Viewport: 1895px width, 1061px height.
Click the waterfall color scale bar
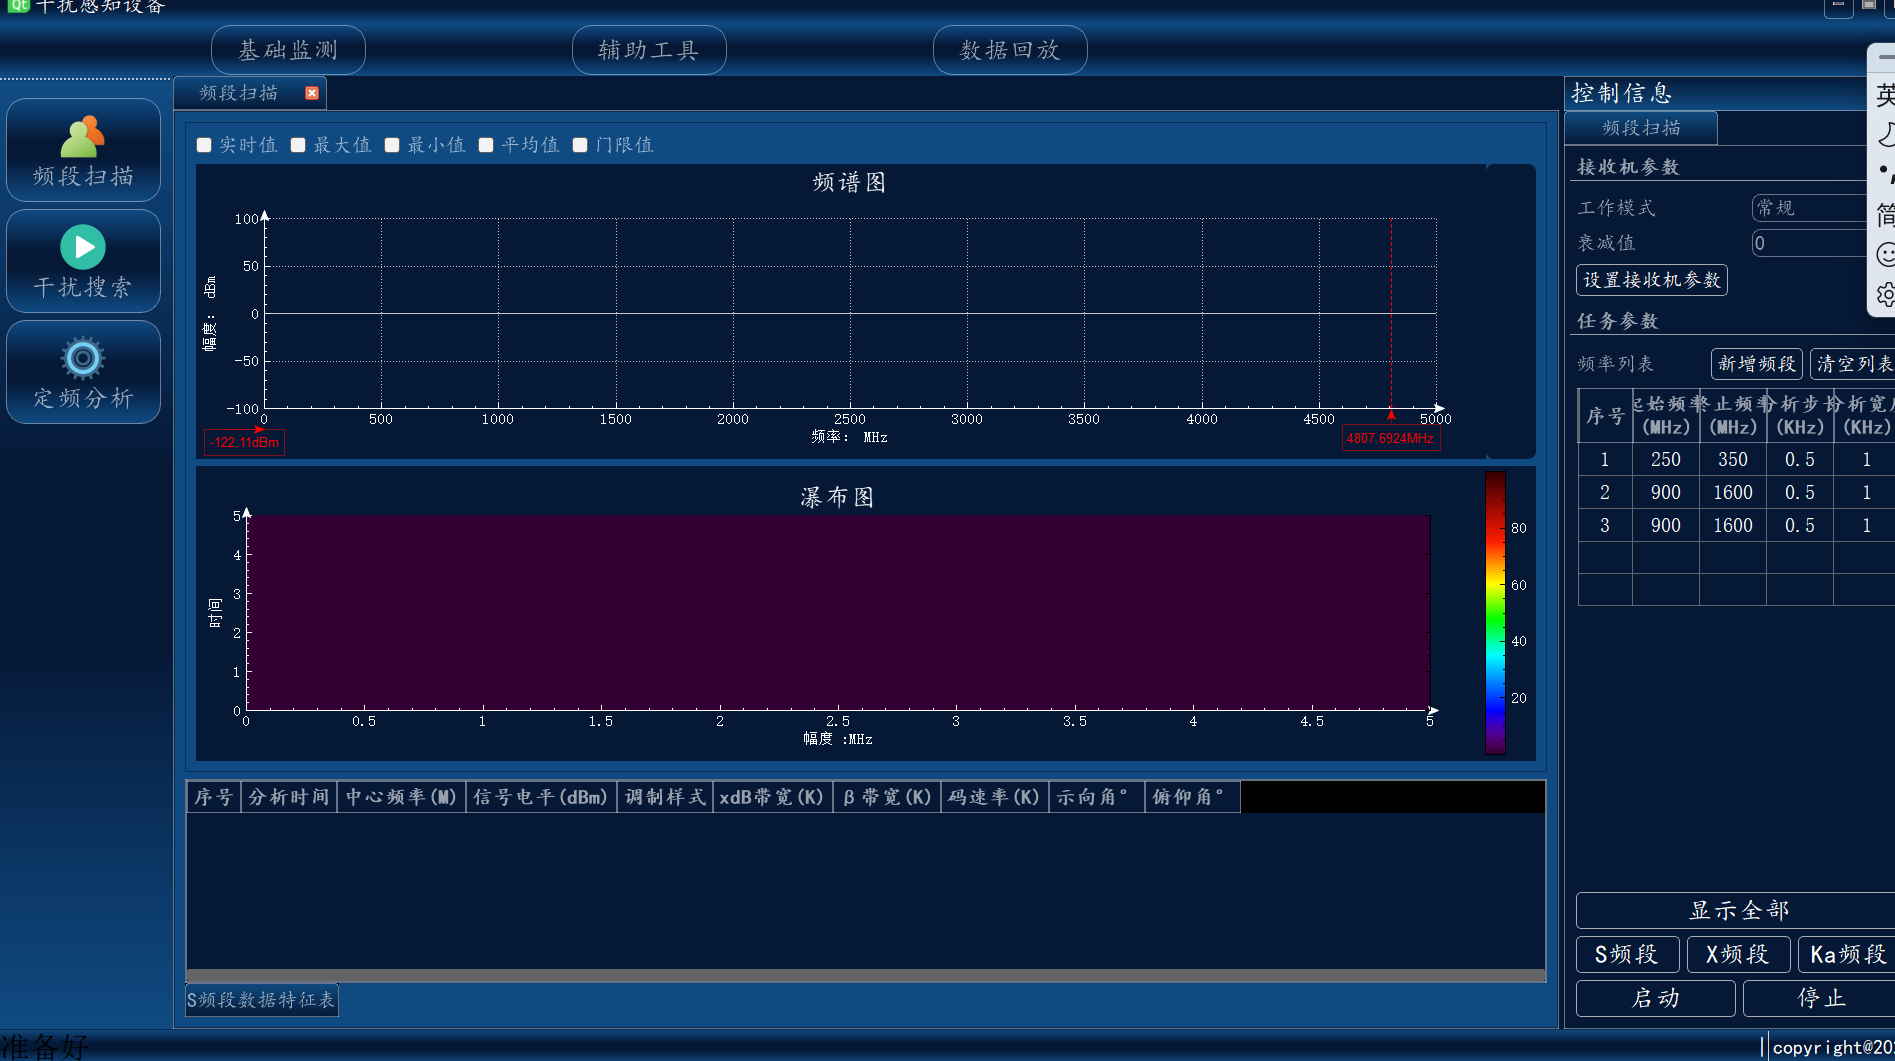coord(1495,612)
